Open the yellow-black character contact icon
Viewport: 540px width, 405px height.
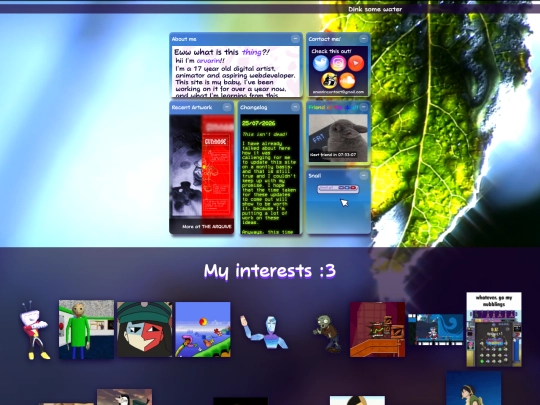pyautogui.click(x=329, y=81)
